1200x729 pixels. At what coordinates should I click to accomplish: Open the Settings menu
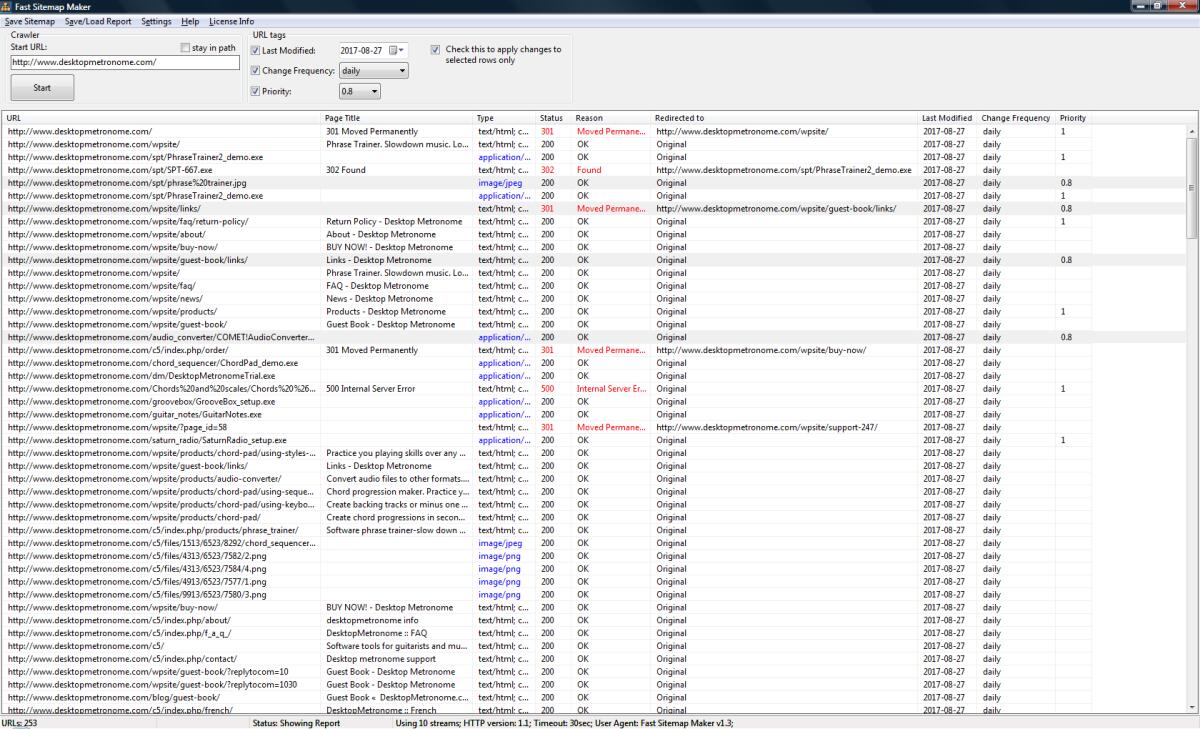pyautogui.click(x=156, y=21)
